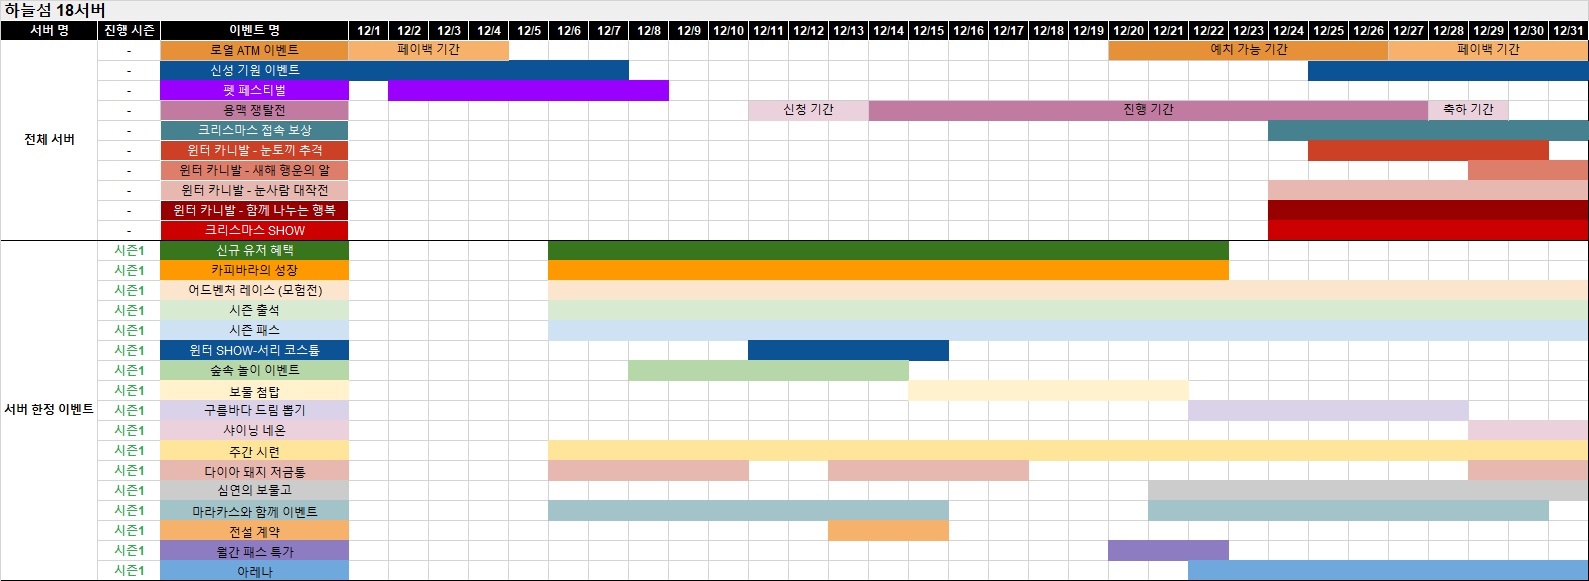The height and width of the screenshot is (581, 1589).
Task: Select the 진행 시즌 column header
Action: tap(129, 31)
